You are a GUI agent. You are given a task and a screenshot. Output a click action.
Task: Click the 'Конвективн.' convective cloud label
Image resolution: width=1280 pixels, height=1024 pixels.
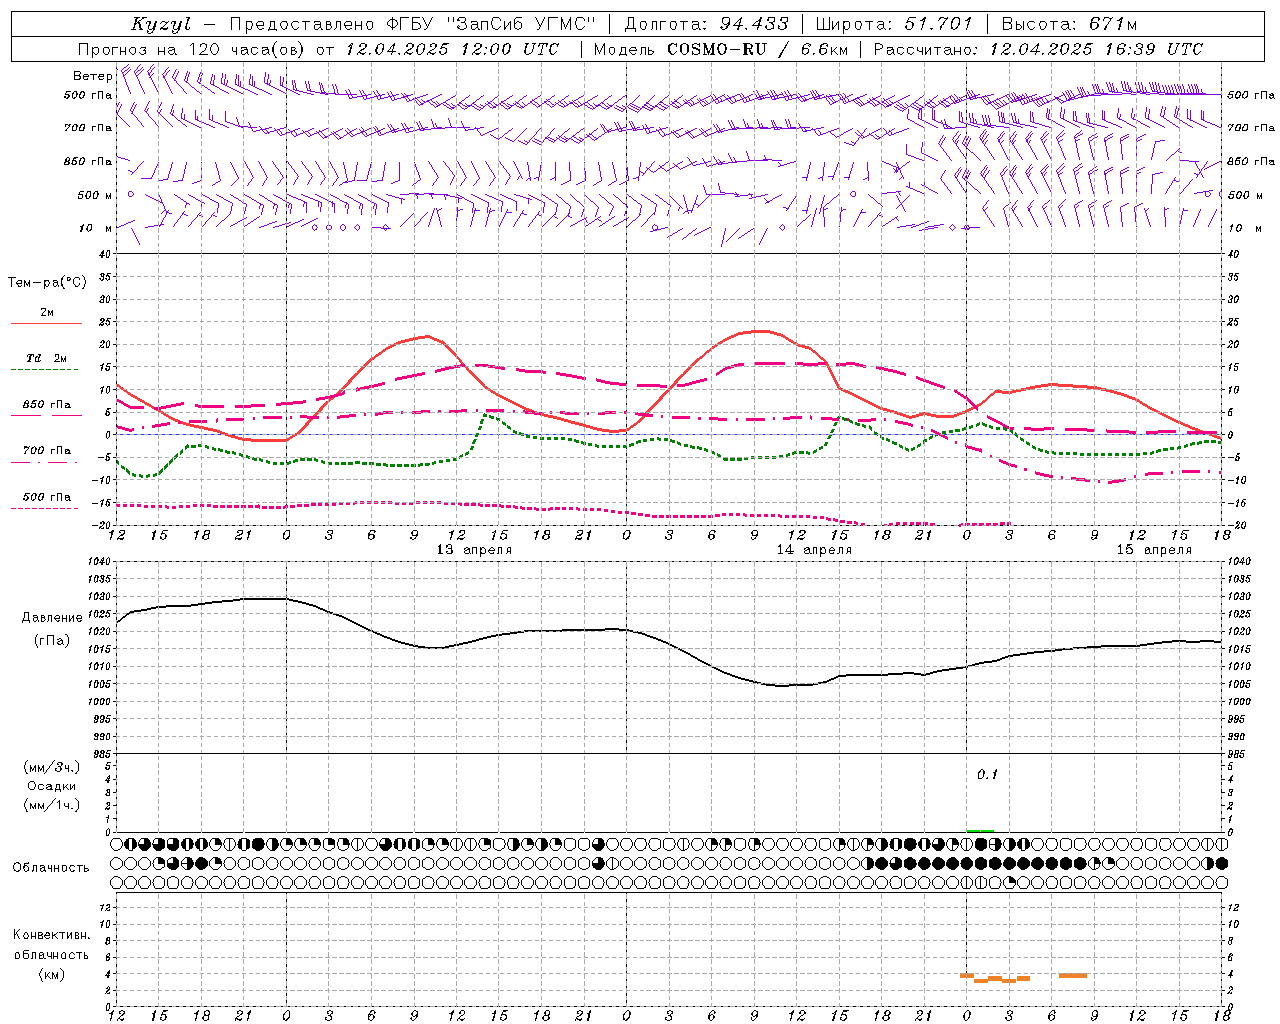point(52,935)
